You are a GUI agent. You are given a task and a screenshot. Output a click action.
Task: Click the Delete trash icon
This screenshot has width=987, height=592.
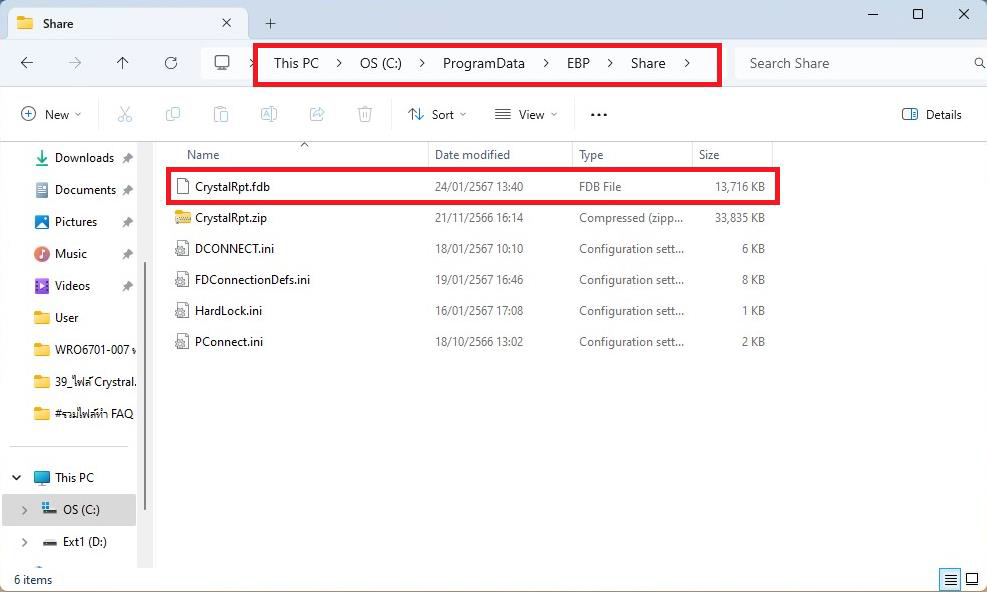(x=365, y=115)
